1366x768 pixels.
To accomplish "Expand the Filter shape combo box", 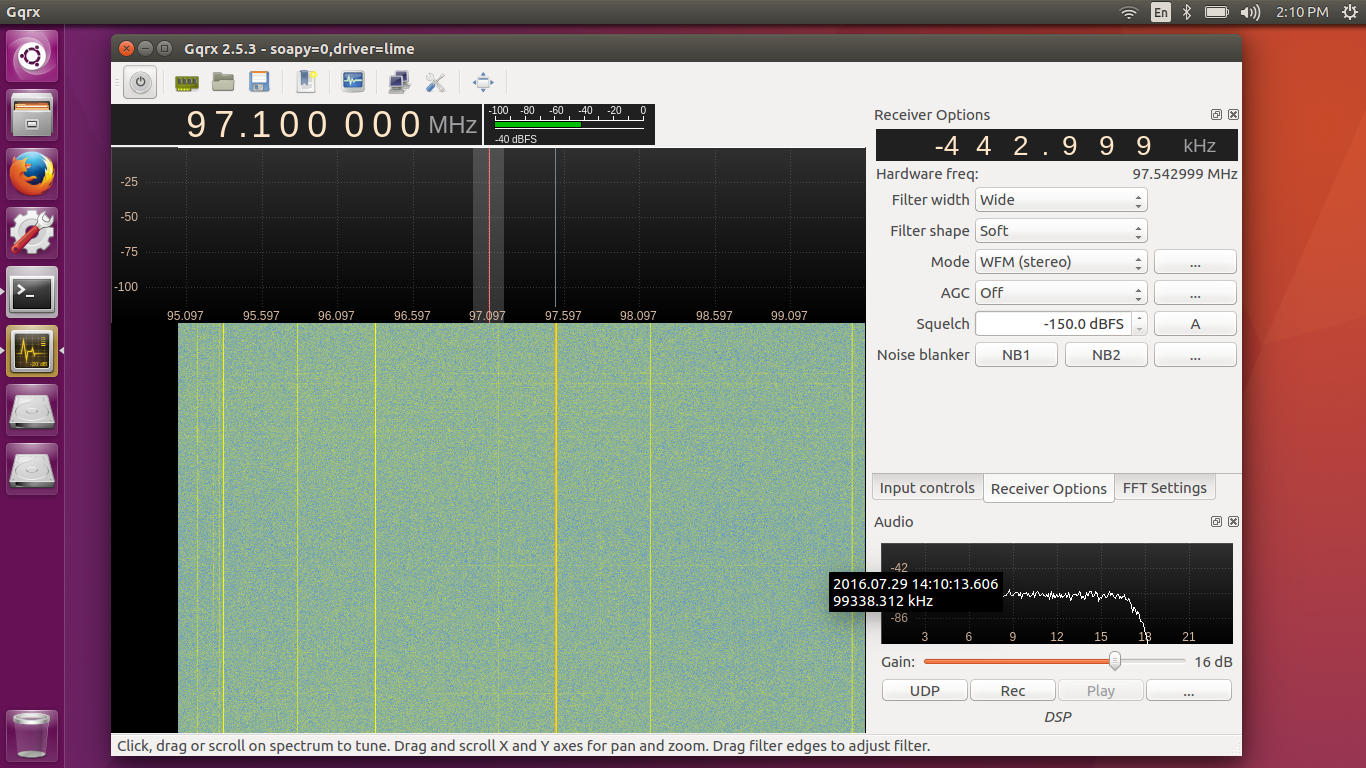I will coord(1061,231).
